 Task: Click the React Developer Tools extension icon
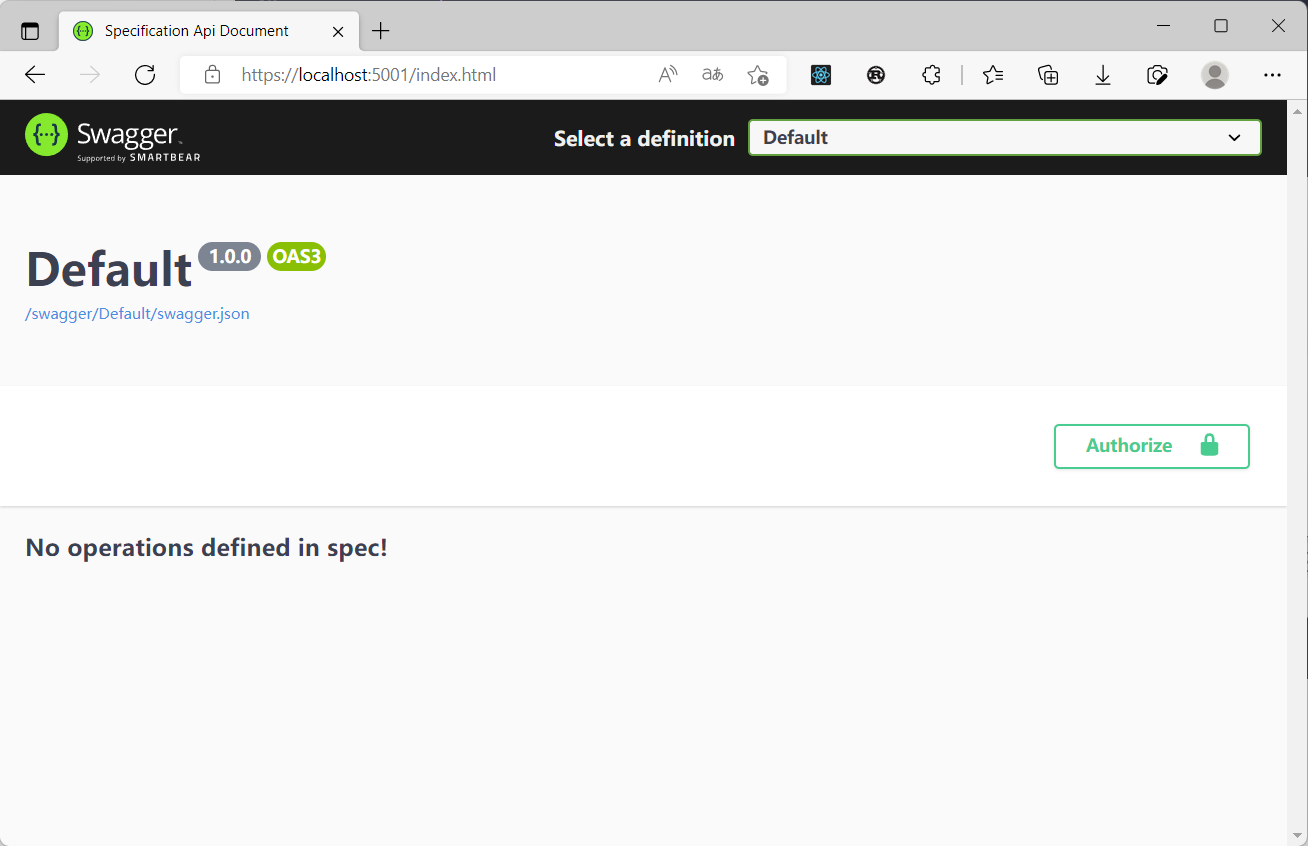click(821, 75)
